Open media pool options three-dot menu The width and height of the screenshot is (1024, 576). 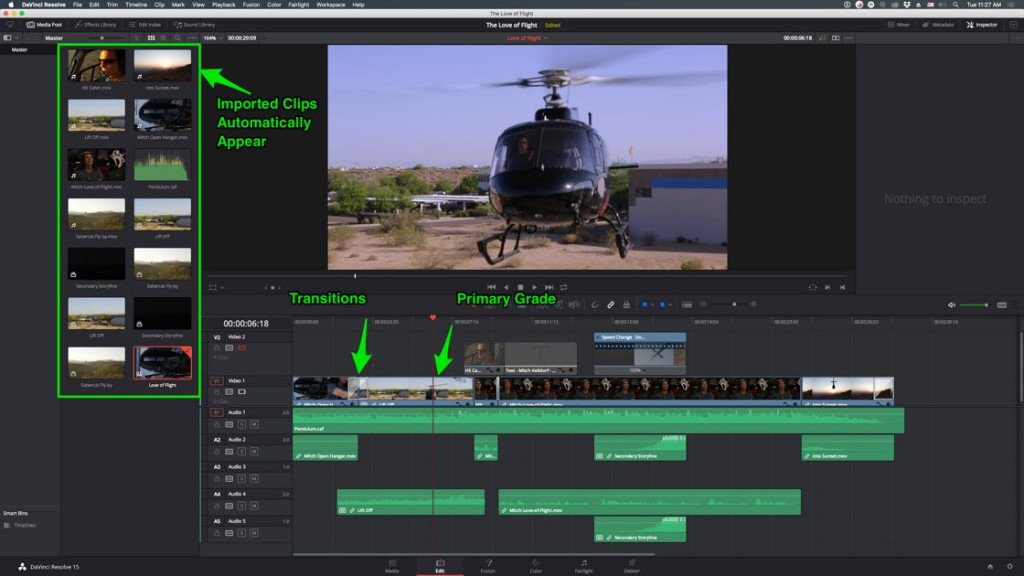[x=192, y=38]
